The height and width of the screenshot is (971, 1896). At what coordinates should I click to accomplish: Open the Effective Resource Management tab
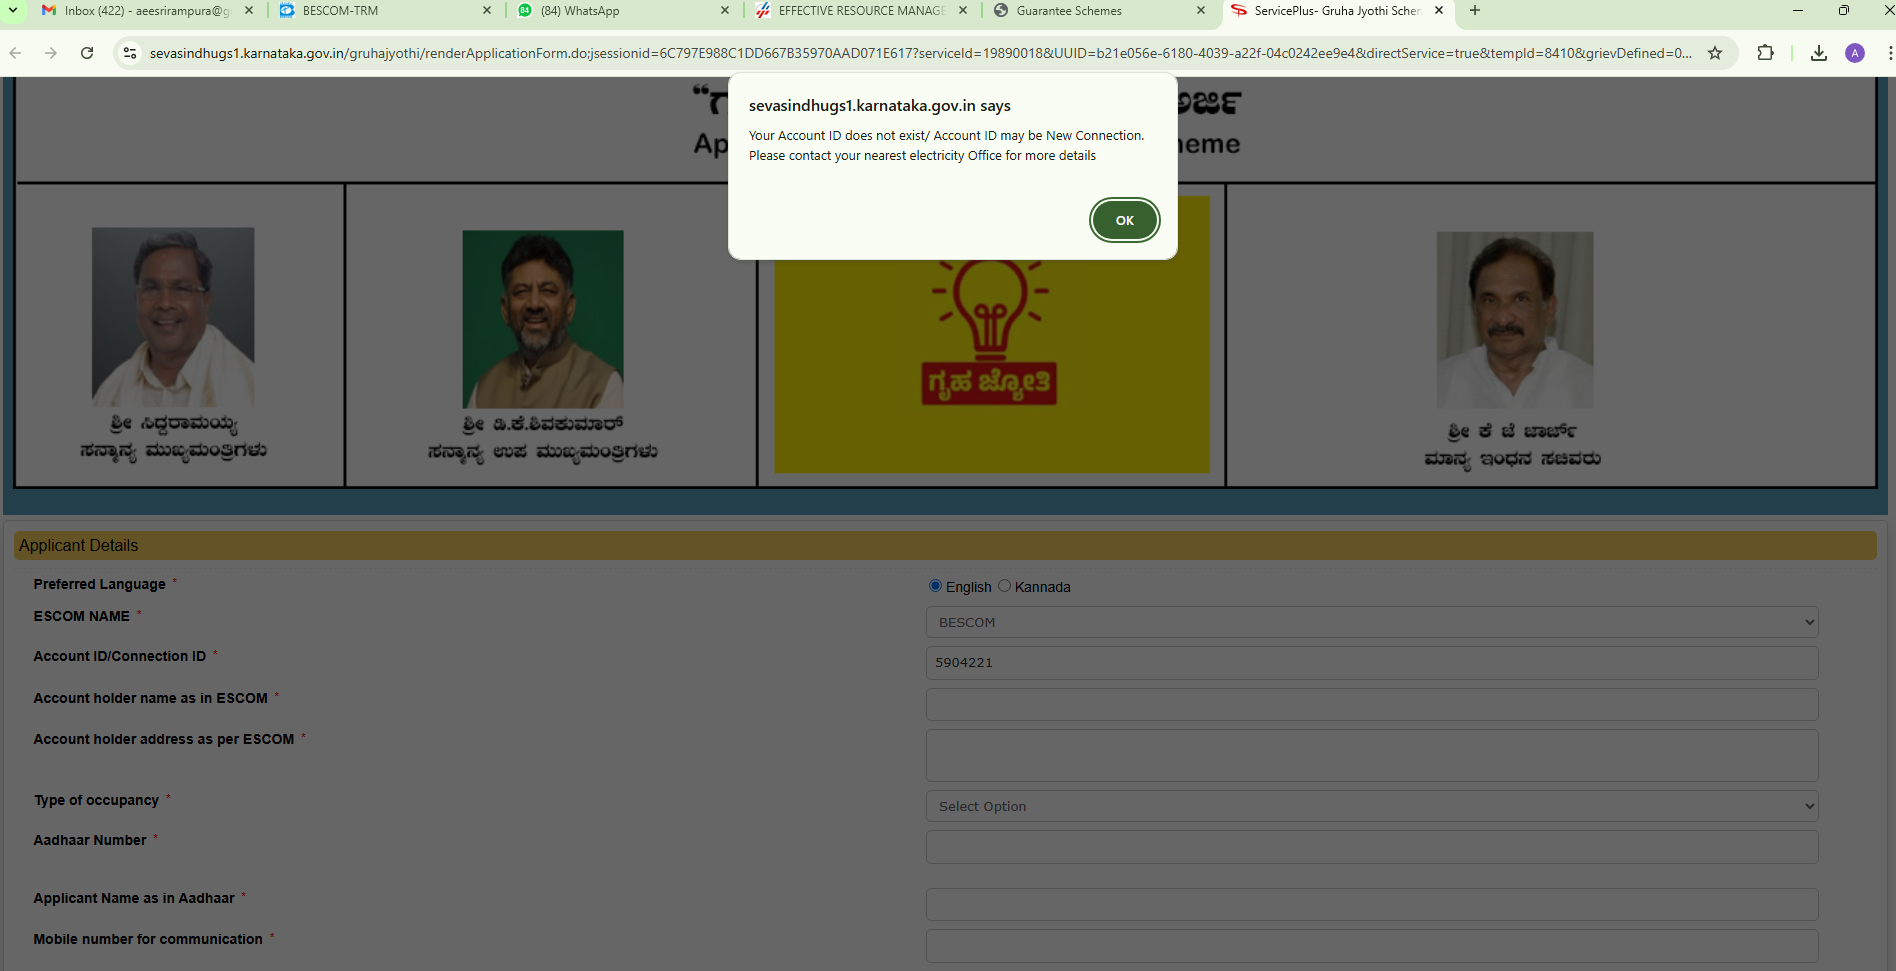pyautogui.click(x=861, y=11)
